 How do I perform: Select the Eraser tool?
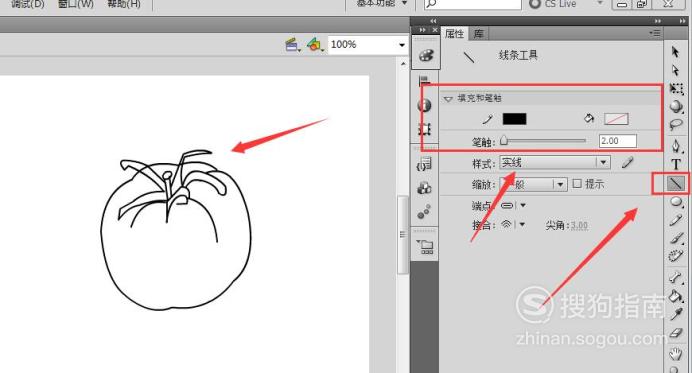676,333
